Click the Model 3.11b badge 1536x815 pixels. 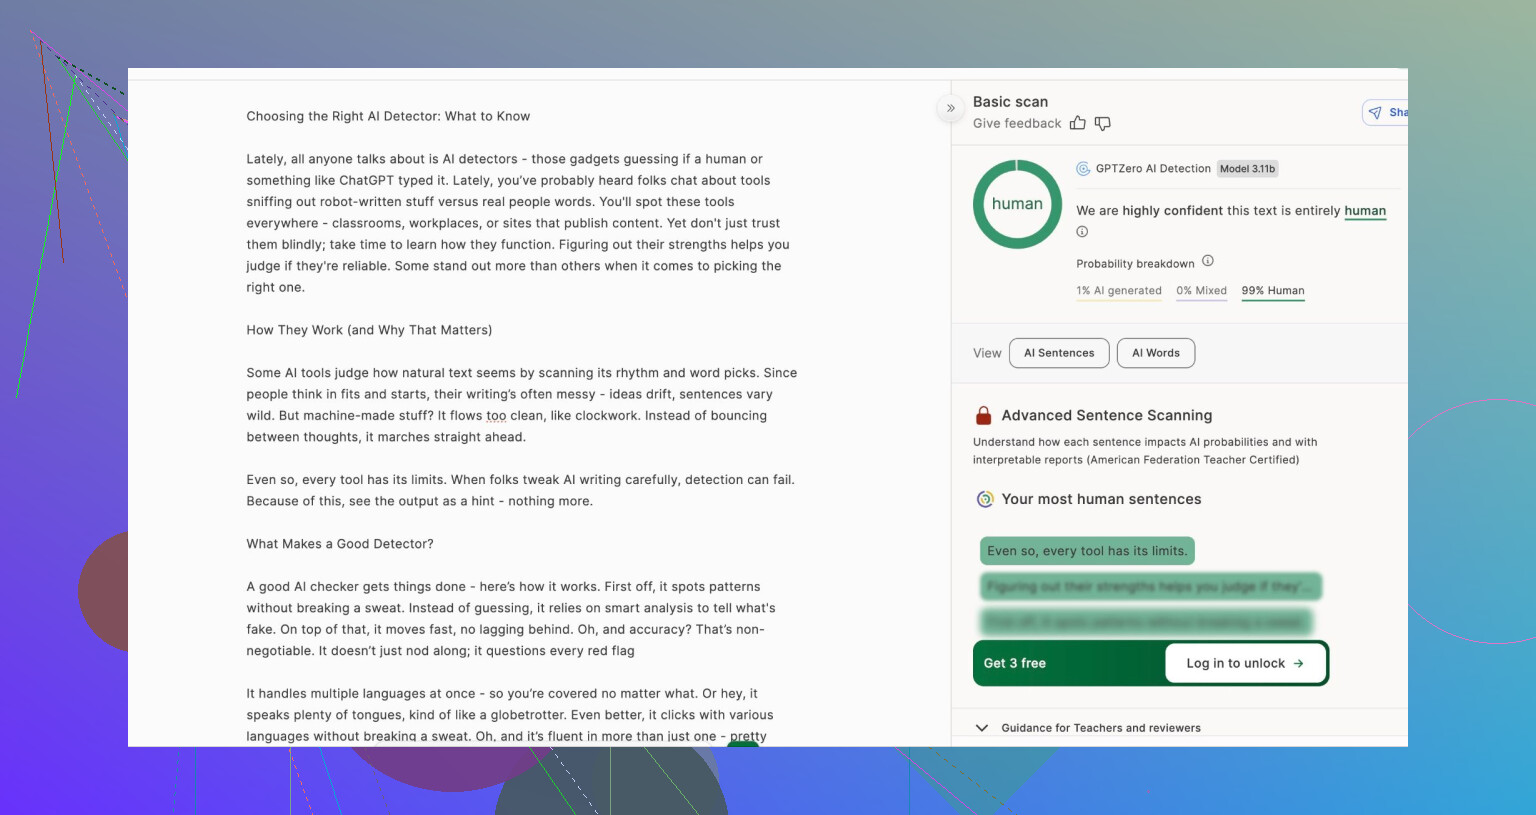[1247, 169]
